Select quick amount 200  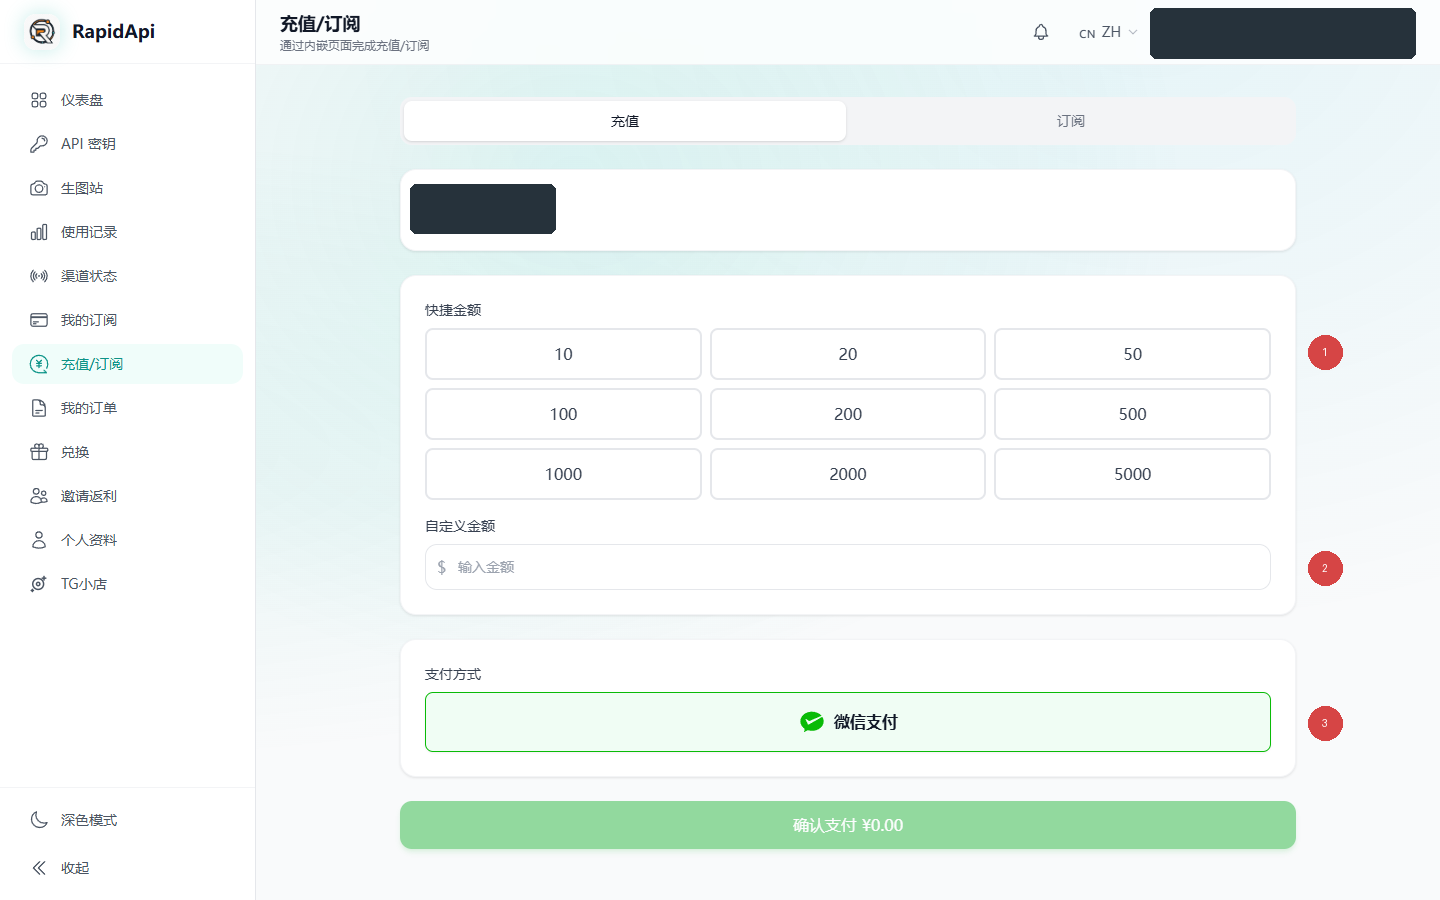(848, 414)
